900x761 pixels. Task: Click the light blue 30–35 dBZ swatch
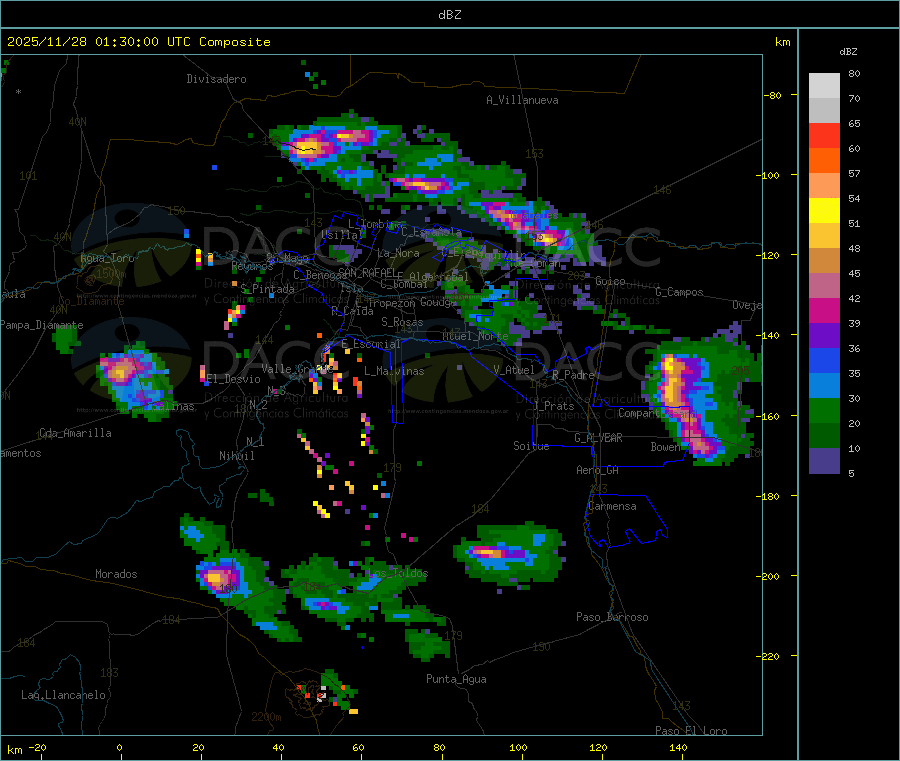[x=824, y=386]
